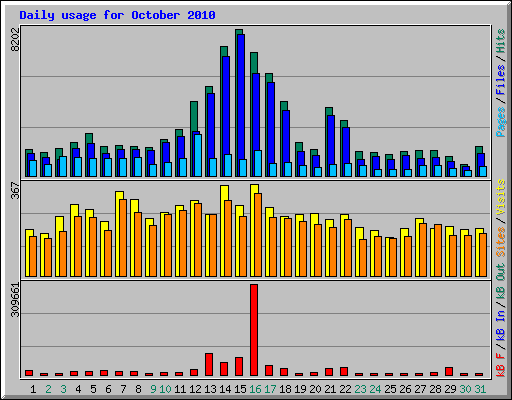Click day 10 on the x-axis
512x400 pixels.
click(x=165, y=389)
